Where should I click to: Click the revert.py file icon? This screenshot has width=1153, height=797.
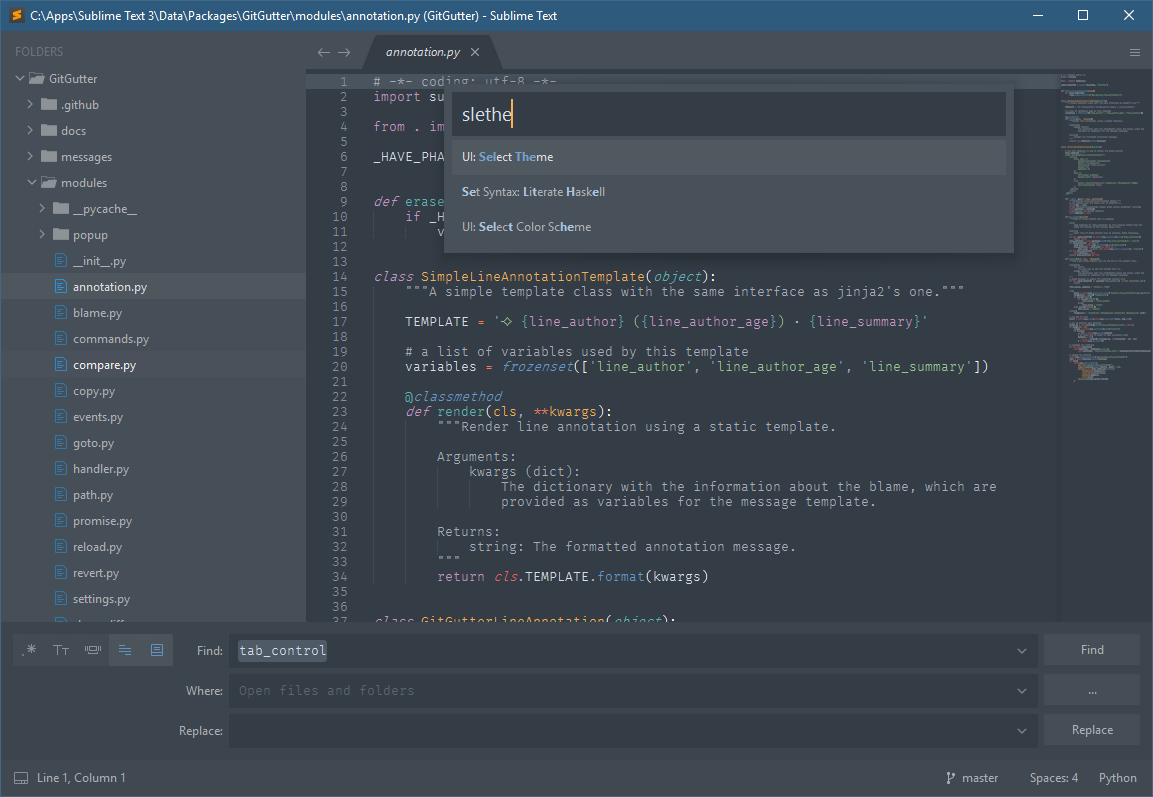click(x=61, y=573)
